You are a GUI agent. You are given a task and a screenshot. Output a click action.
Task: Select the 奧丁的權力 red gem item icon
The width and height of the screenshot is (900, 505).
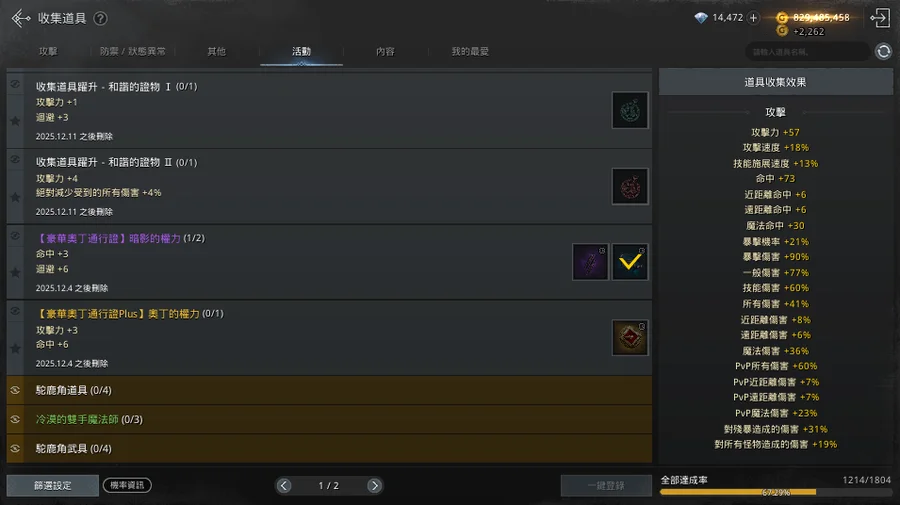coord(630,337)
